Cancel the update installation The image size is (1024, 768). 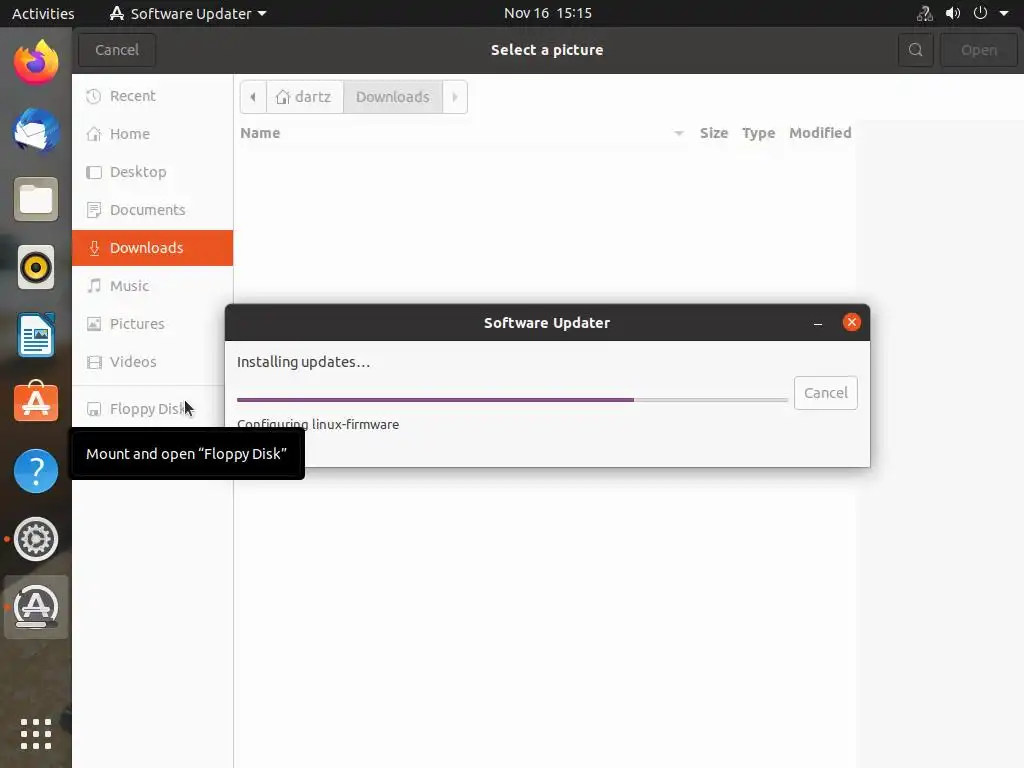tap(825, 393)
